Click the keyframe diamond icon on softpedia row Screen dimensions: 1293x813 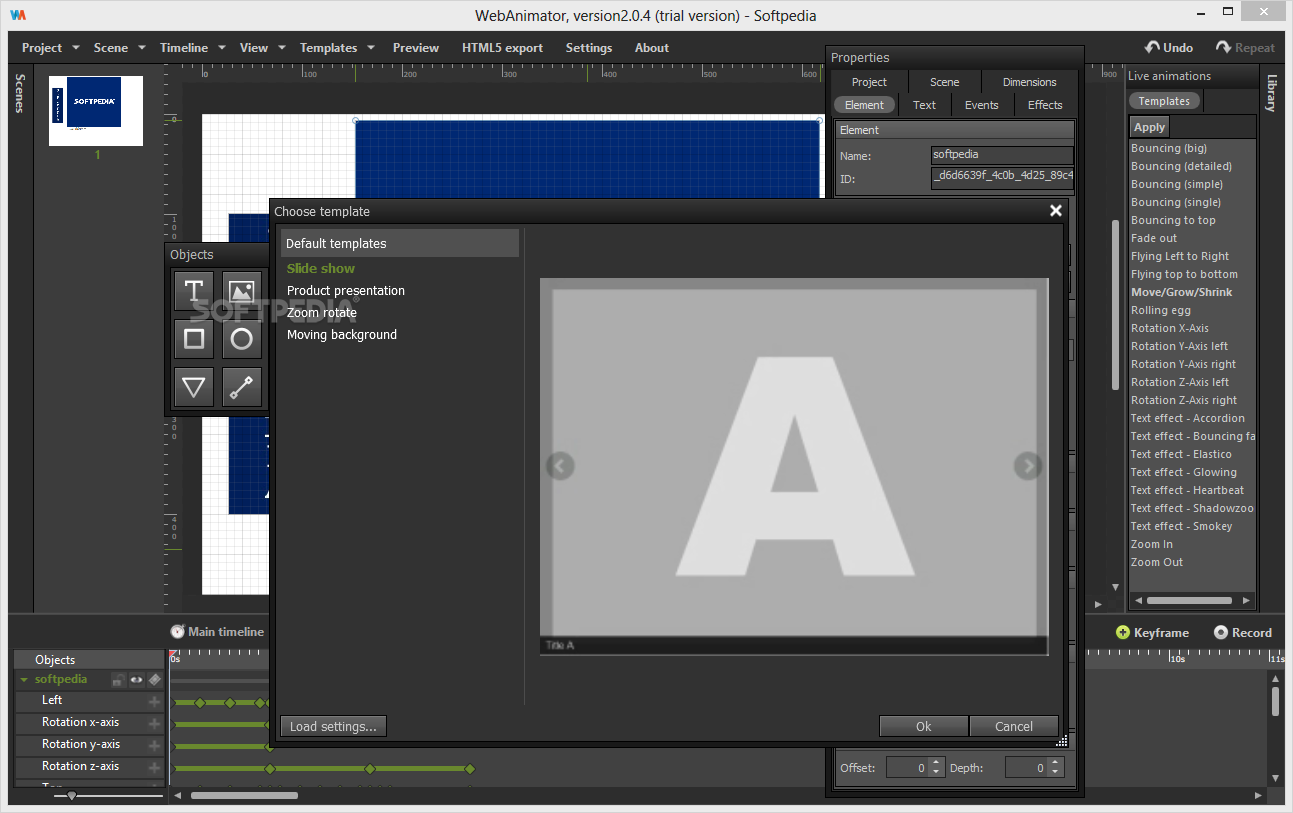[154, 680]
